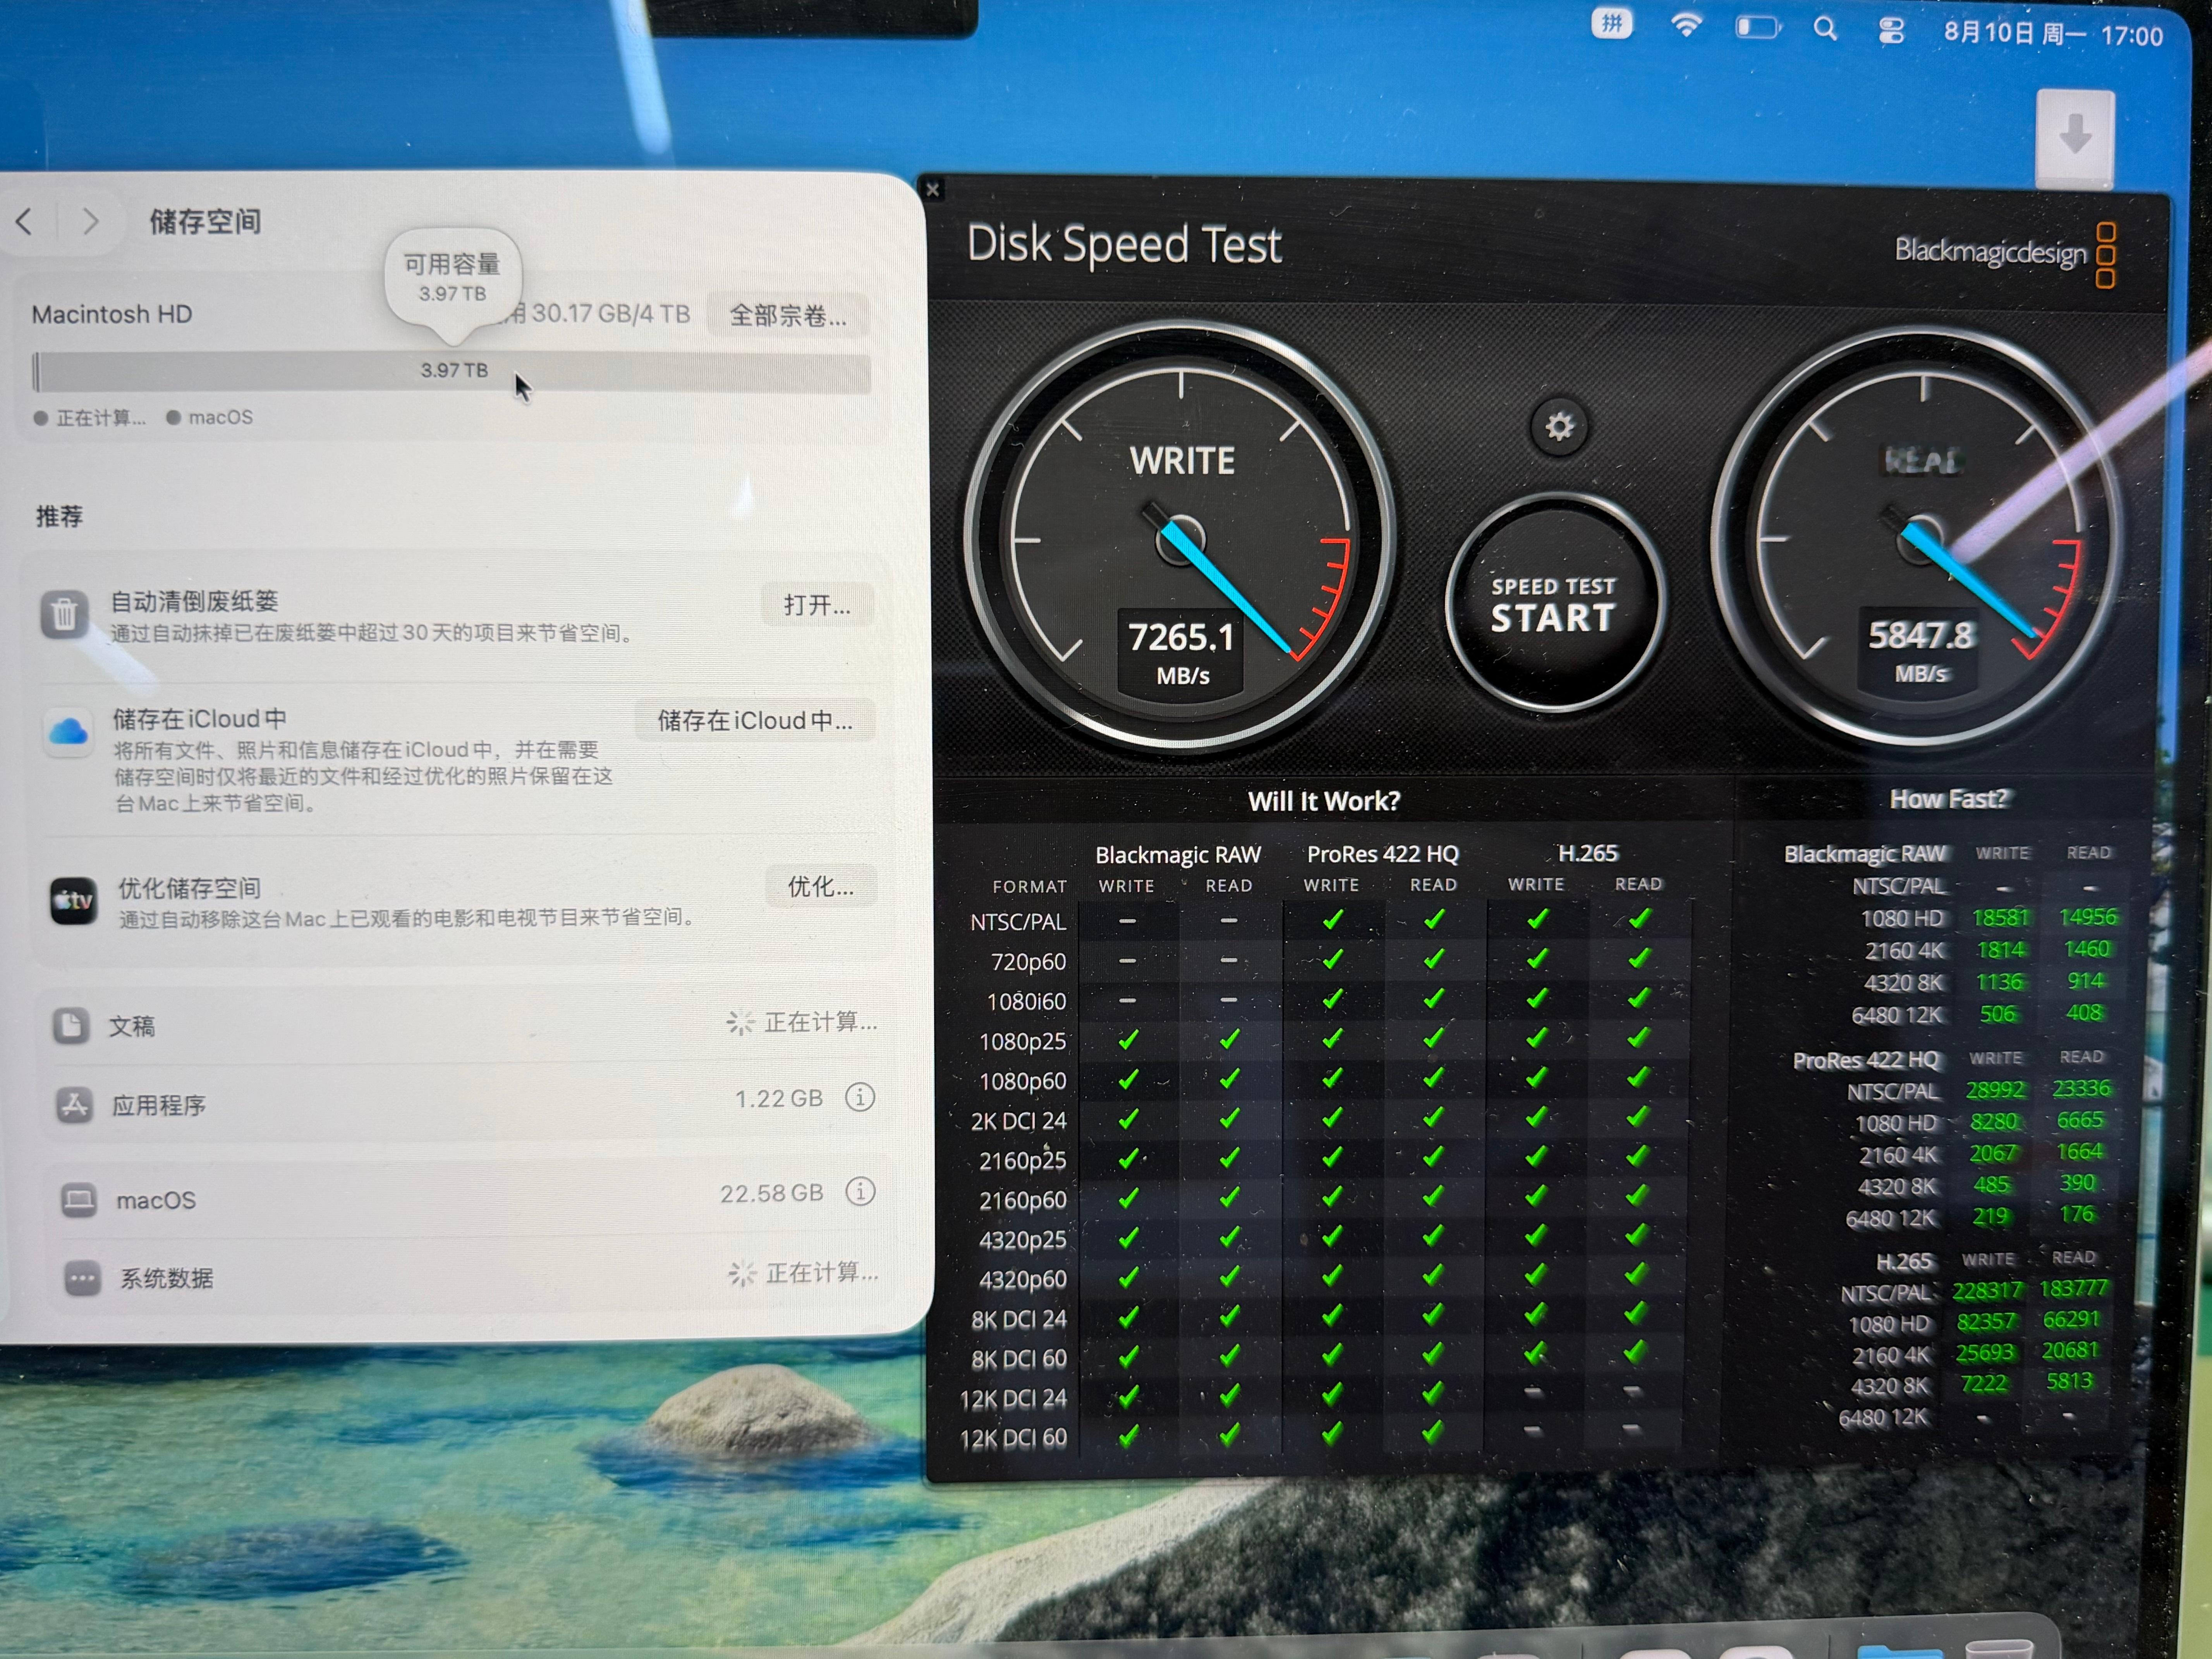2212x1659 pixels.
Task: Click 打开 for auto-empty trash
Action: click(817, 604)
